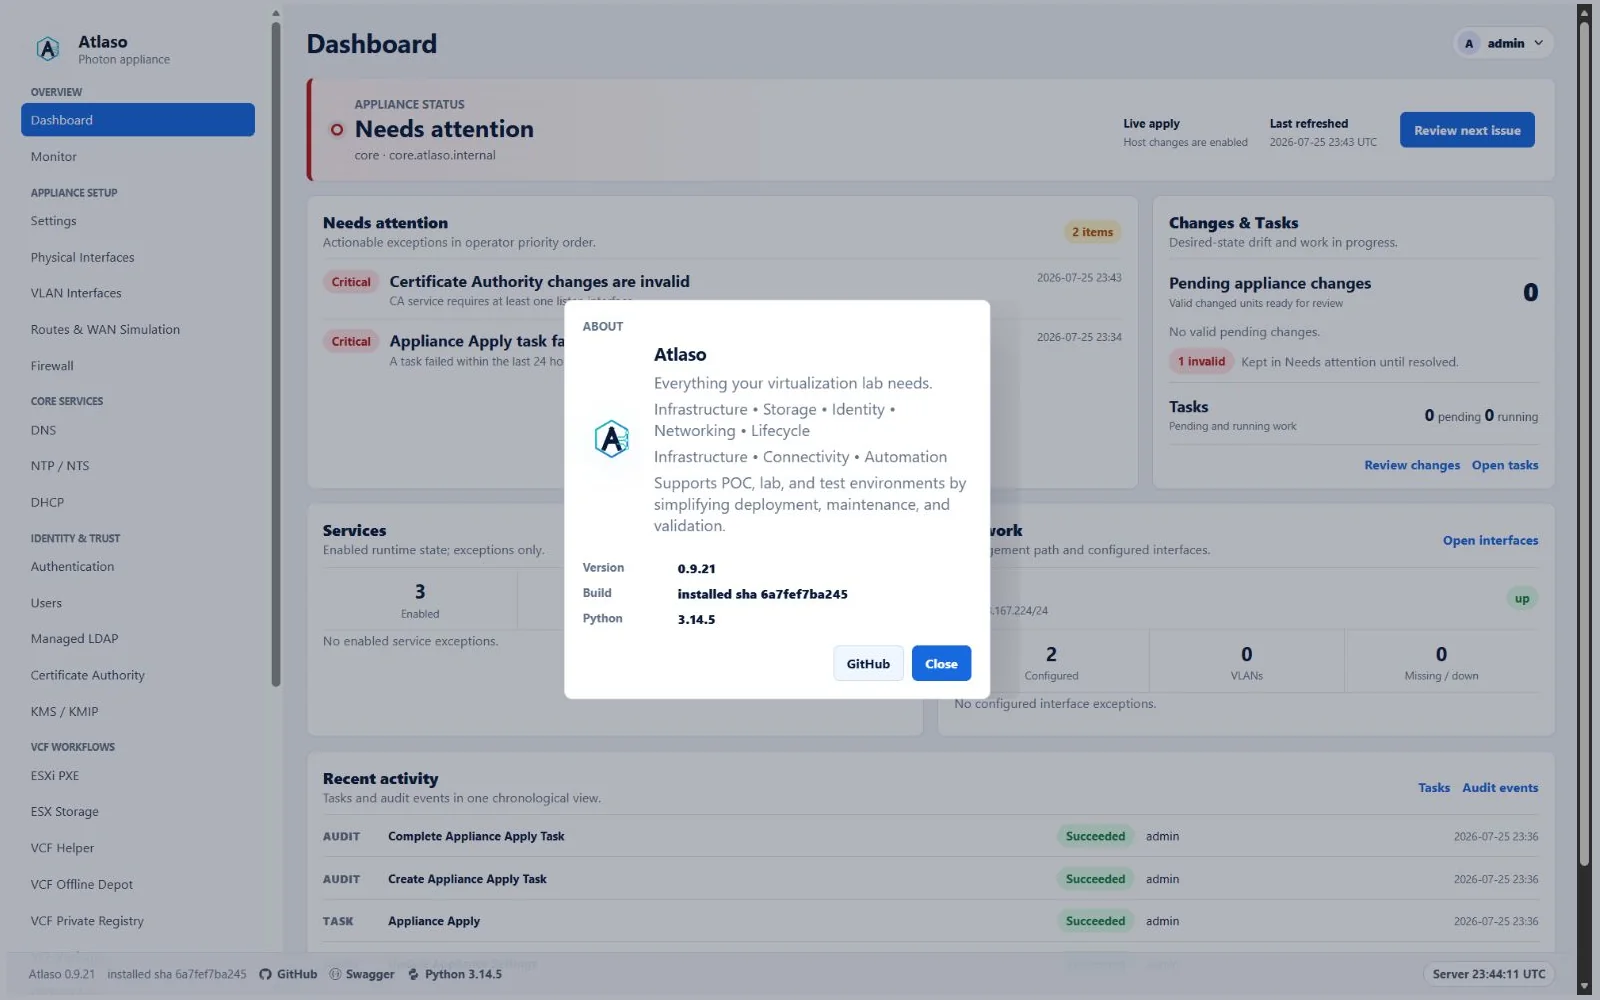Click the Python icon in the footer
The image size is (1600, 1000).
[414, 974]
